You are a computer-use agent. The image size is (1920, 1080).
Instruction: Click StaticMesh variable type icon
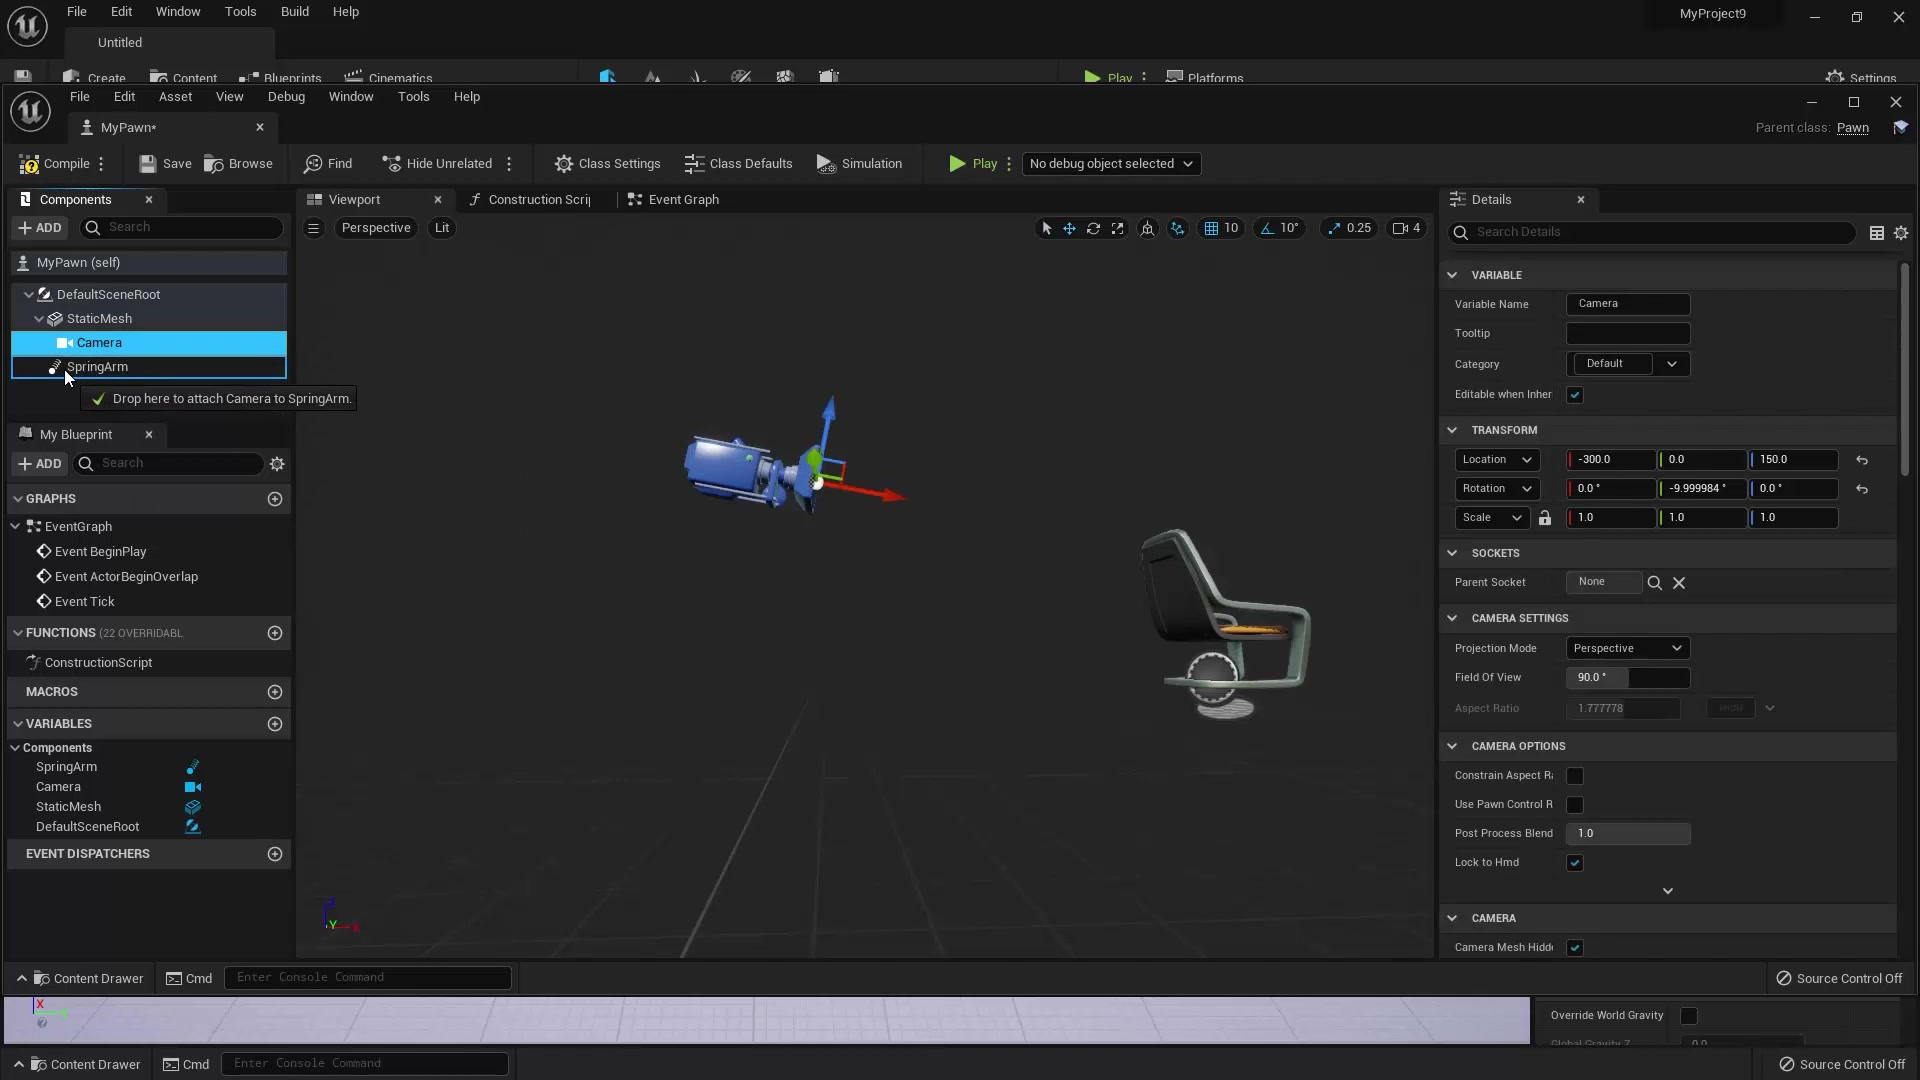[193, 807]
